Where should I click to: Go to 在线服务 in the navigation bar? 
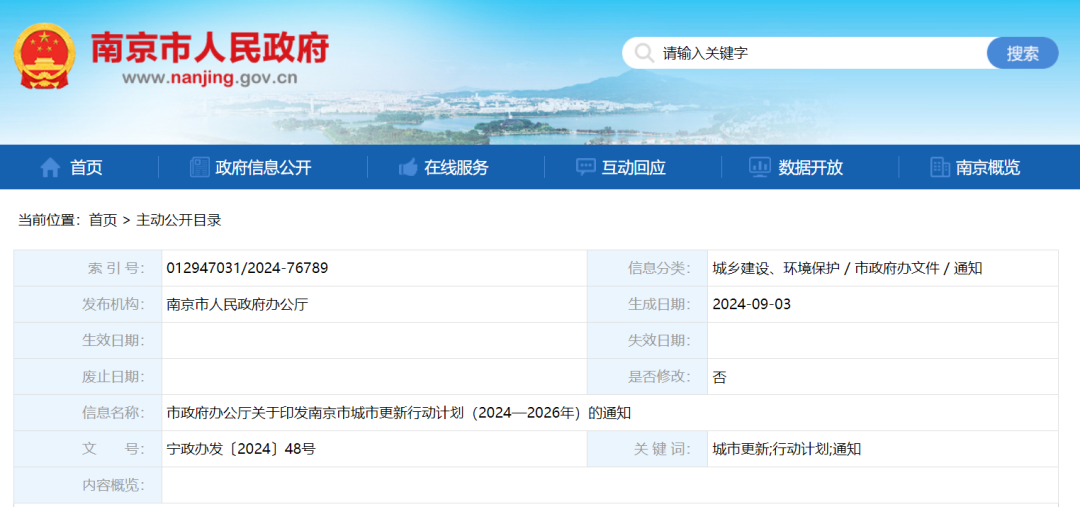coord(456,167)
